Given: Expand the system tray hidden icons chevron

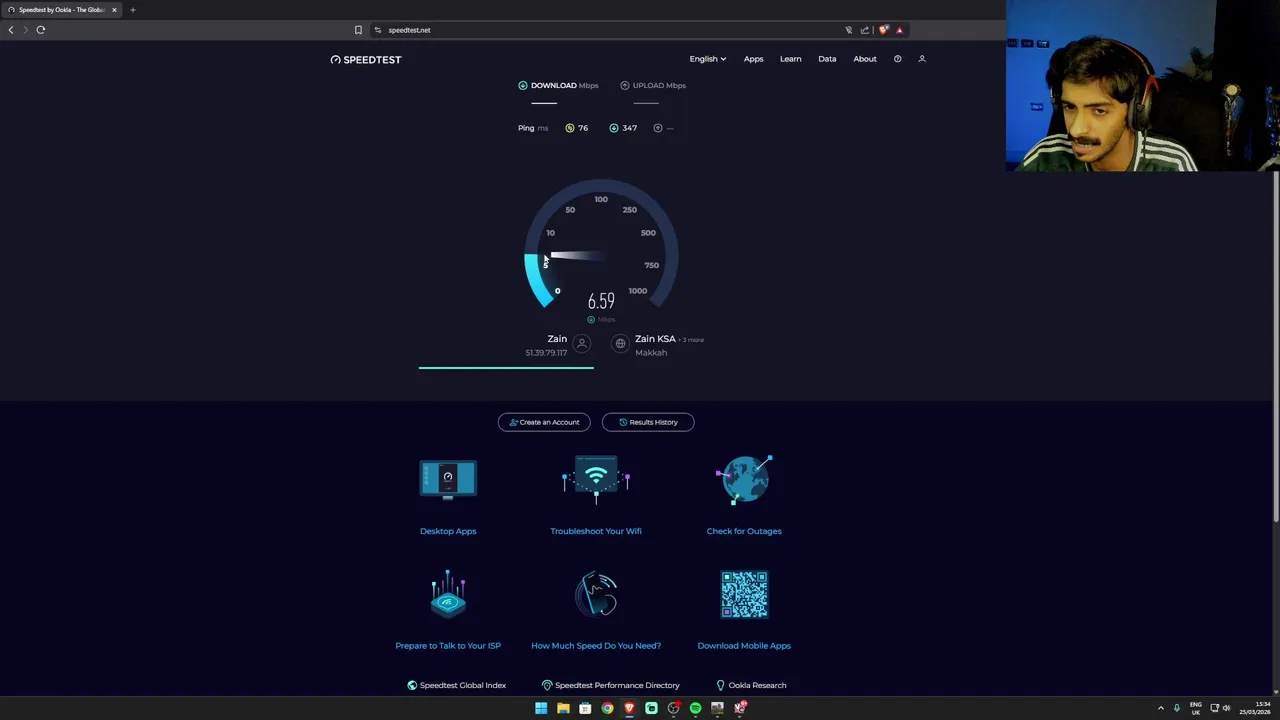Looking at the screenshot, I should tap(1161, 708).
